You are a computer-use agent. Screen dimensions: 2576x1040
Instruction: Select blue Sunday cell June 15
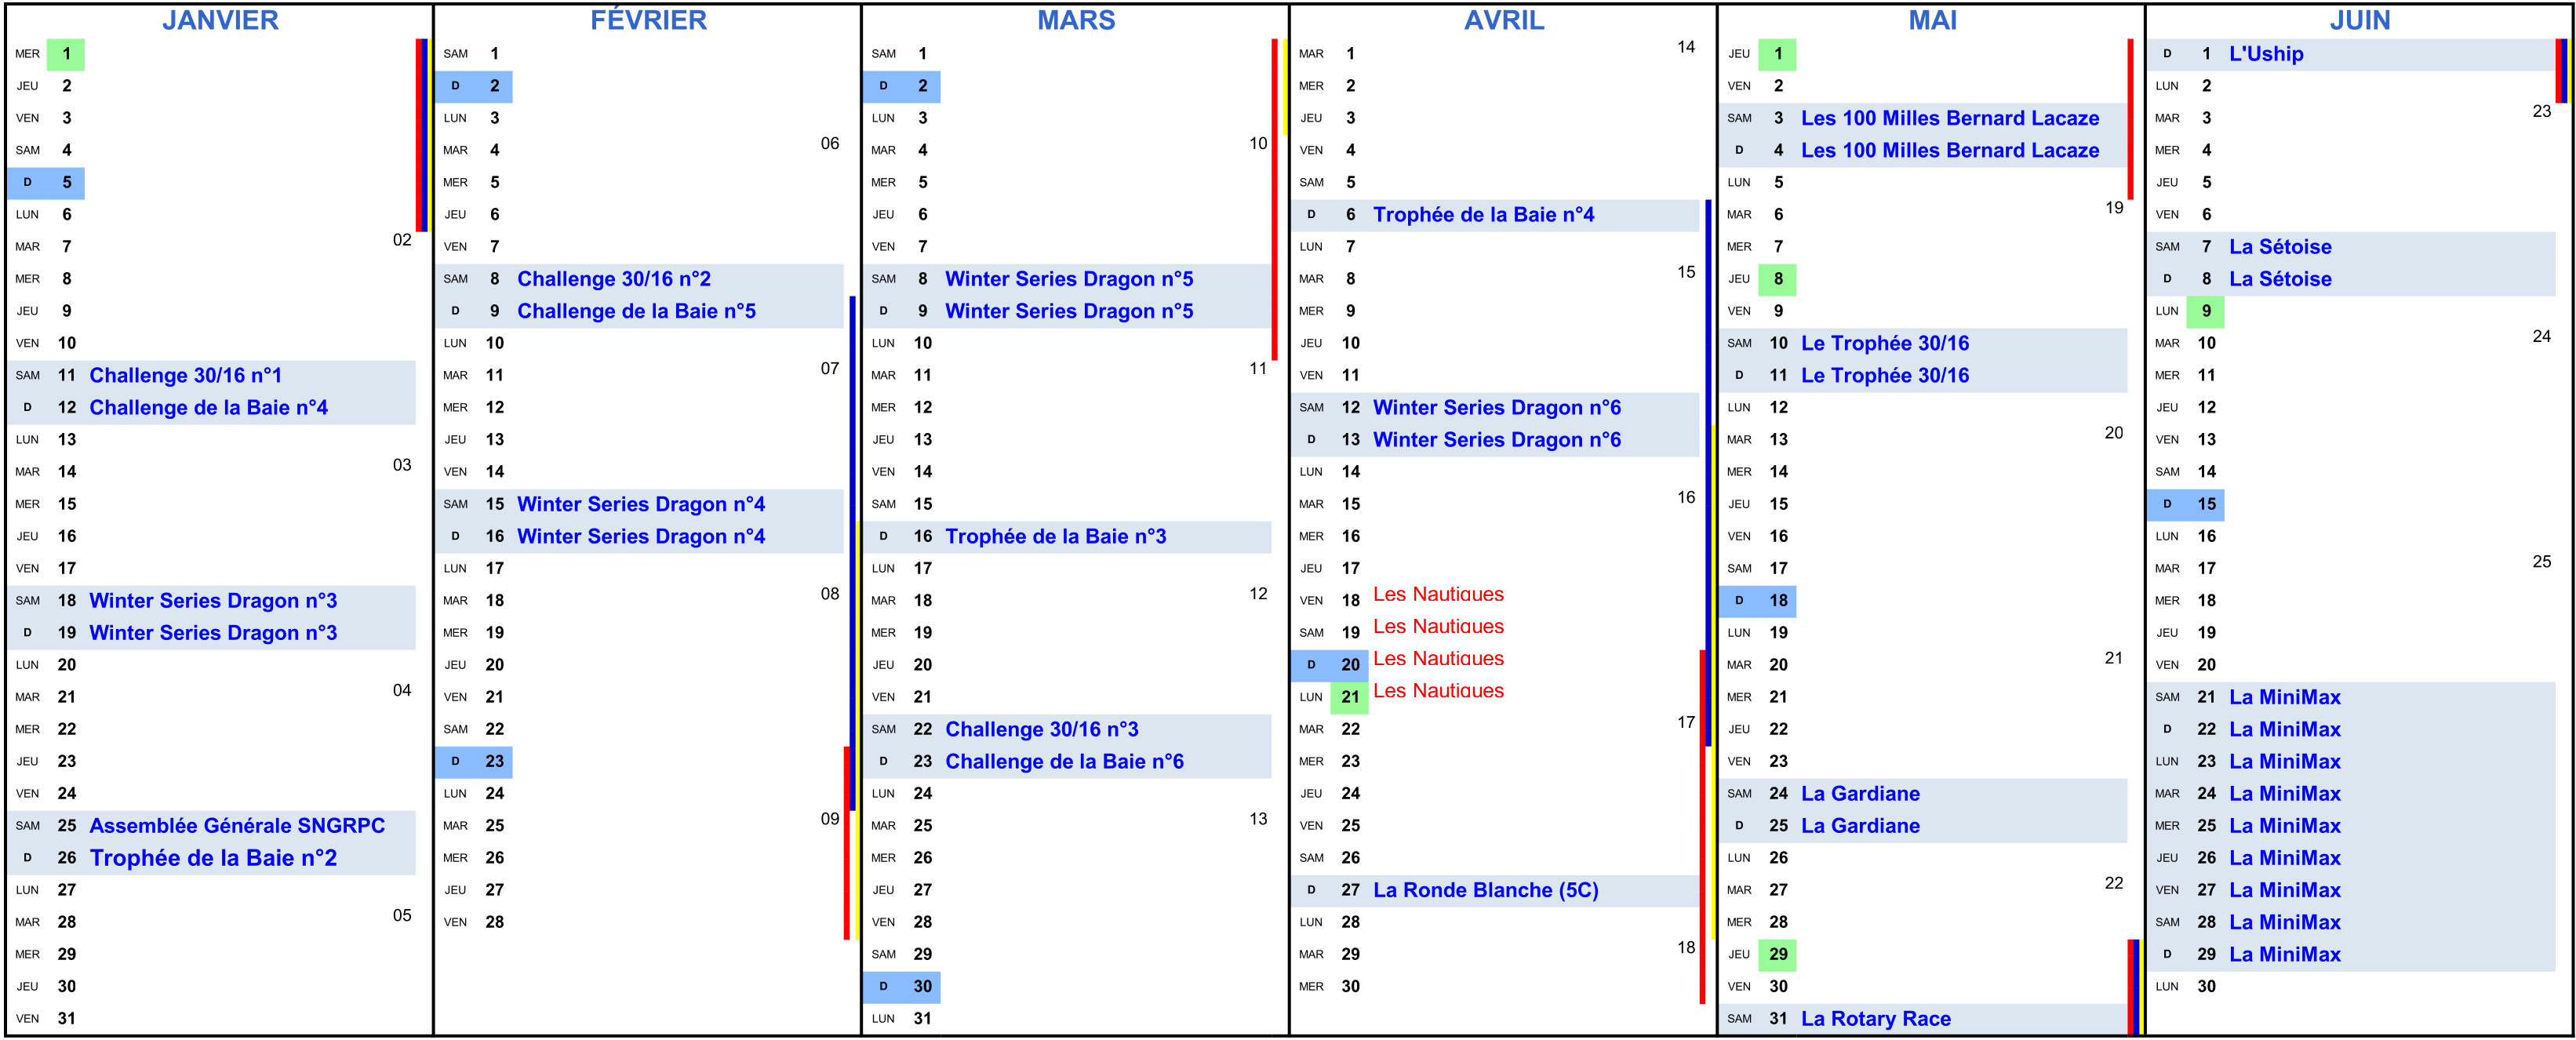tap(2186, 504)
